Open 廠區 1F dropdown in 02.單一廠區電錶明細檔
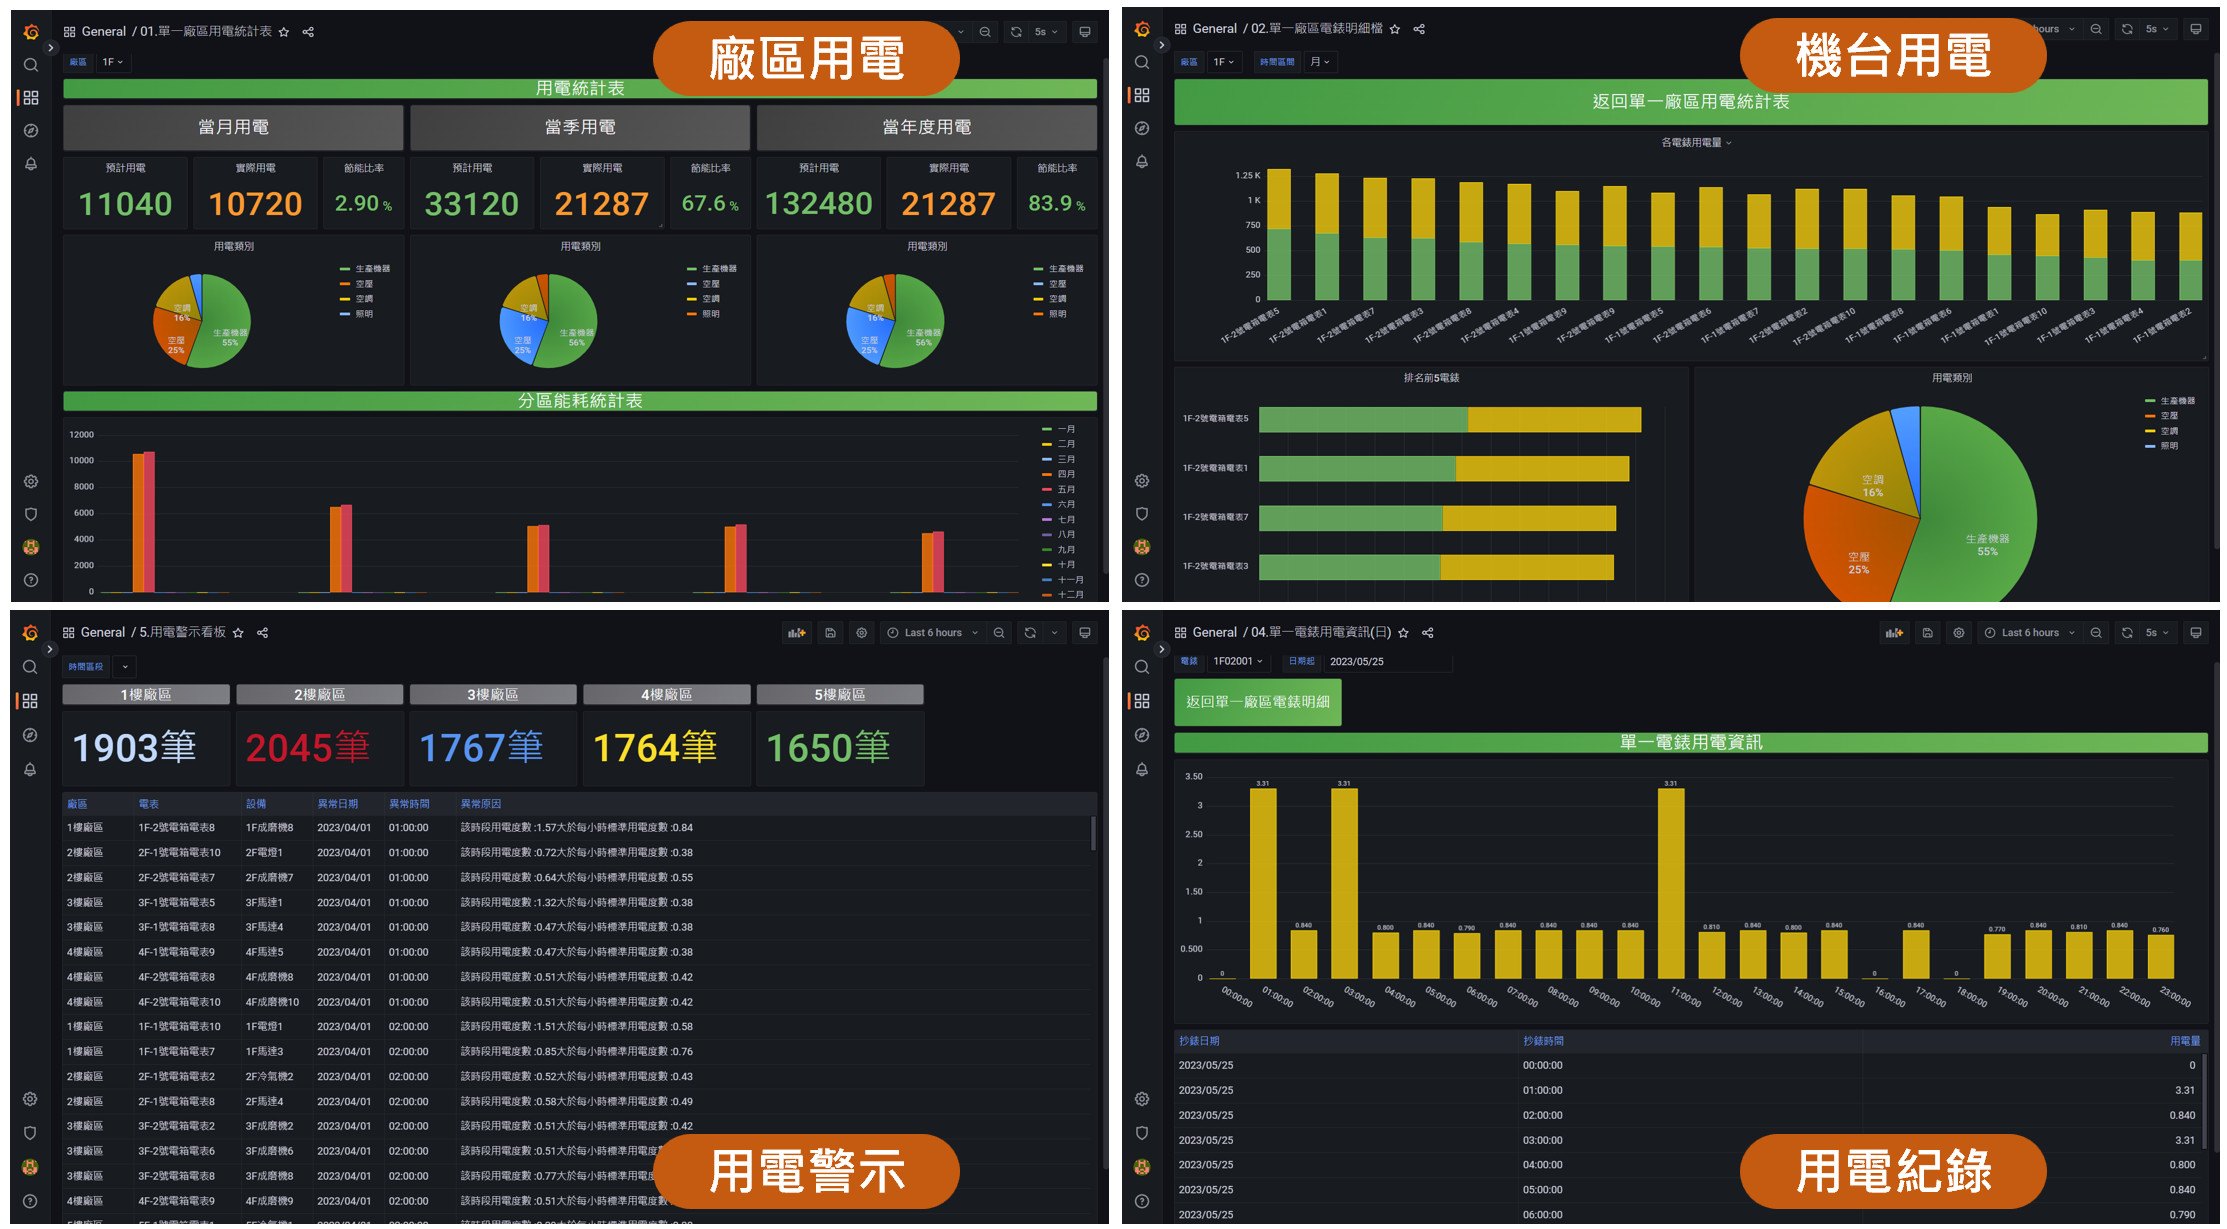The image size is (2227, 1229). (x=1224, y=62)
